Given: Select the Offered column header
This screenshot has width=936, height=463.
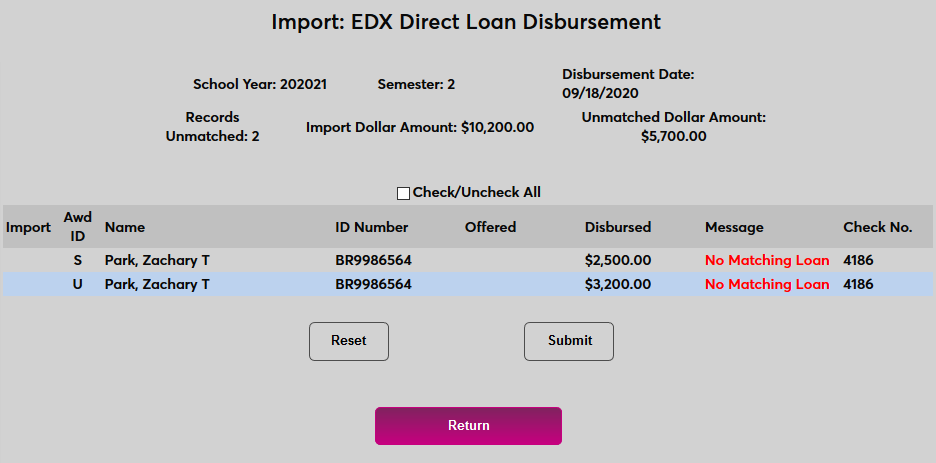Looking at the screenshot, I should (490, 227).
